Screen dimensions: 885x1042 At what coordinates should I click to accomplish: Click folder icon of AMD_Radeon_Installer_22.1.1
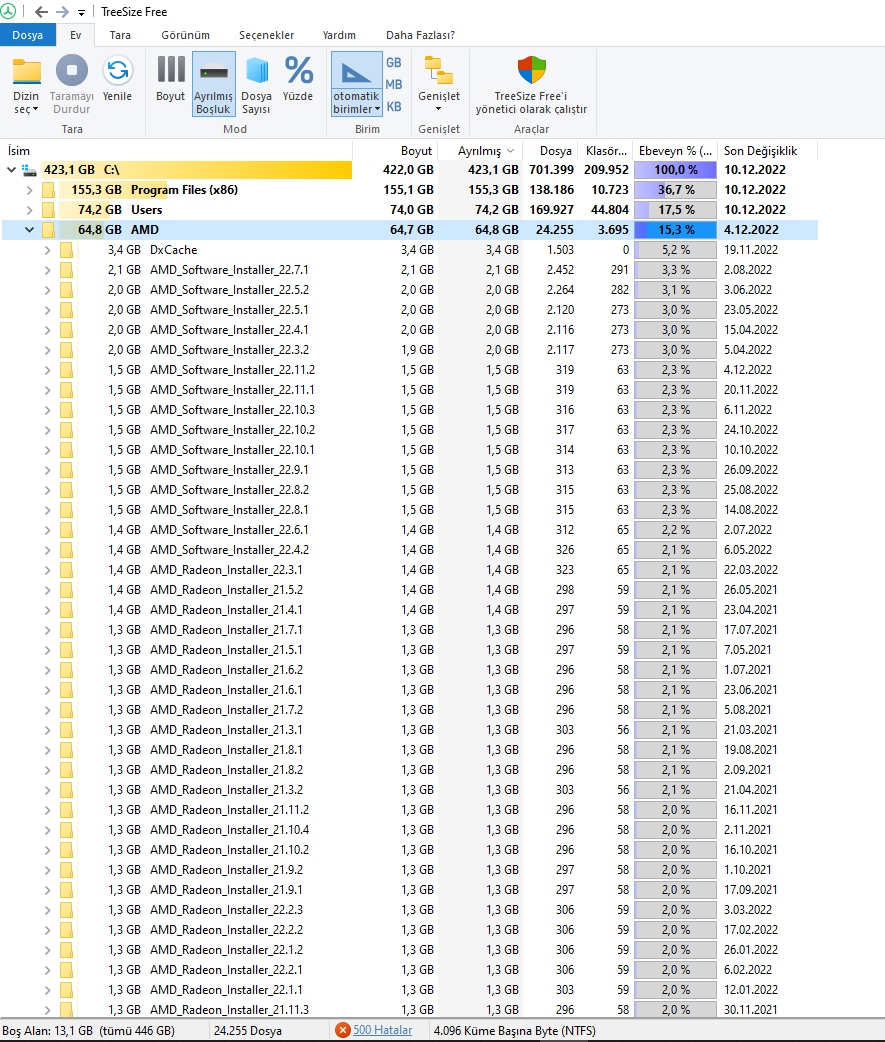click(x=66, y=990)
